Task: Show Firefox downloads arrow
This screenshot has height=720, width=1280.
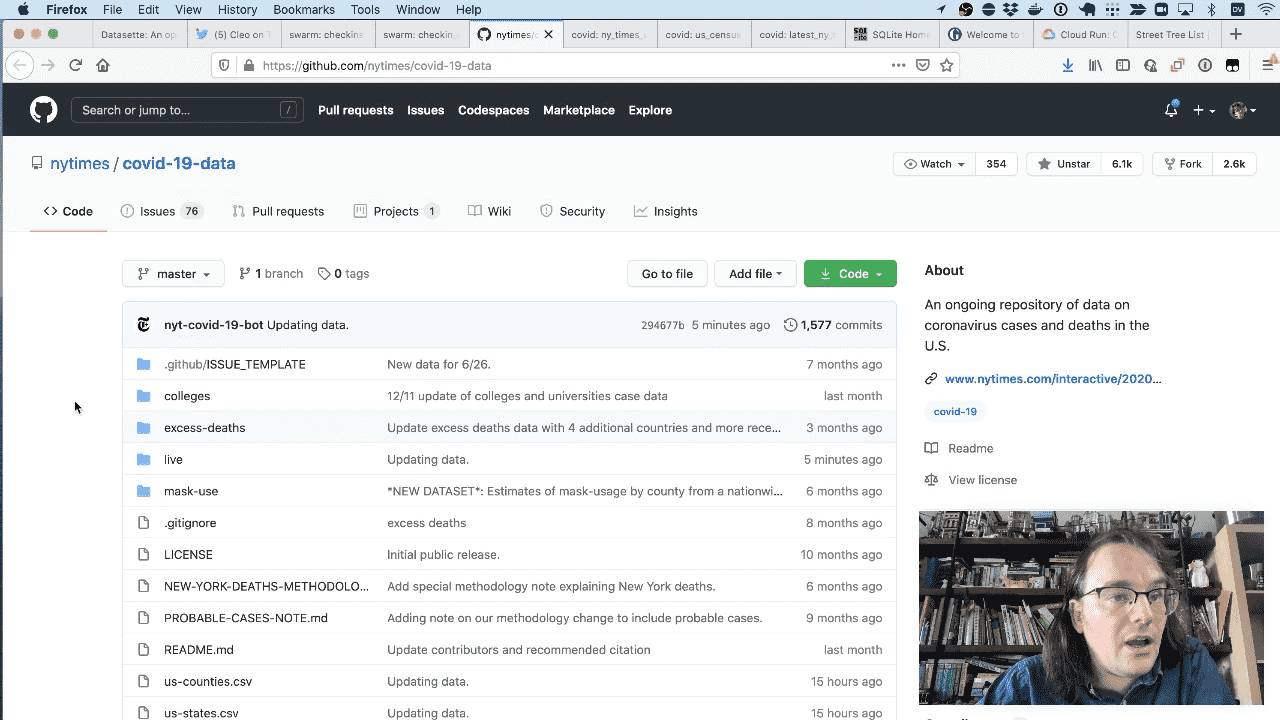Action: [1068, 65]
